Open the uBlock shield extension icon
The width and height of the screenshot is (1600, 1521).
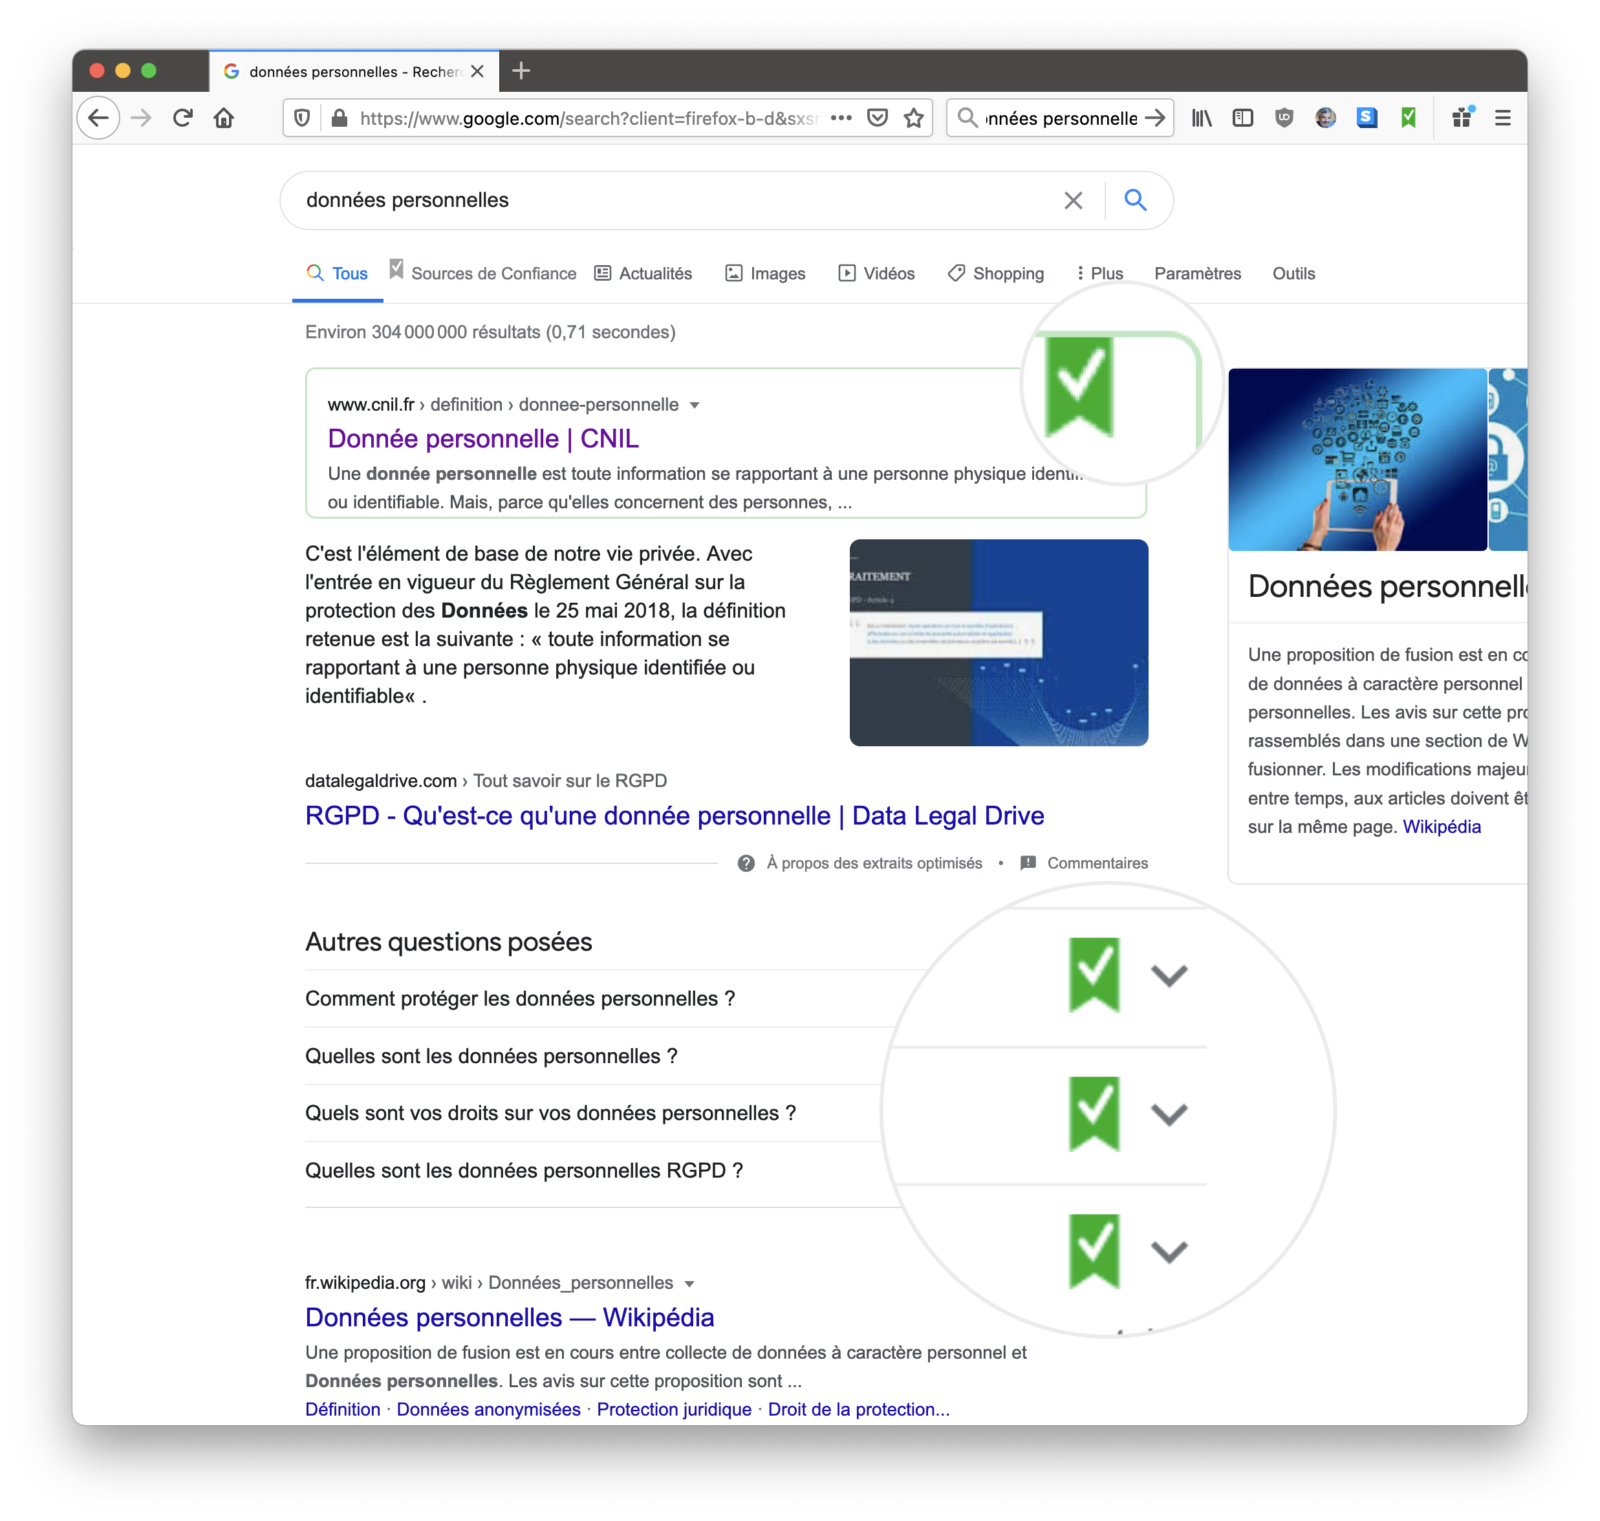click(x=1284, y=118)
